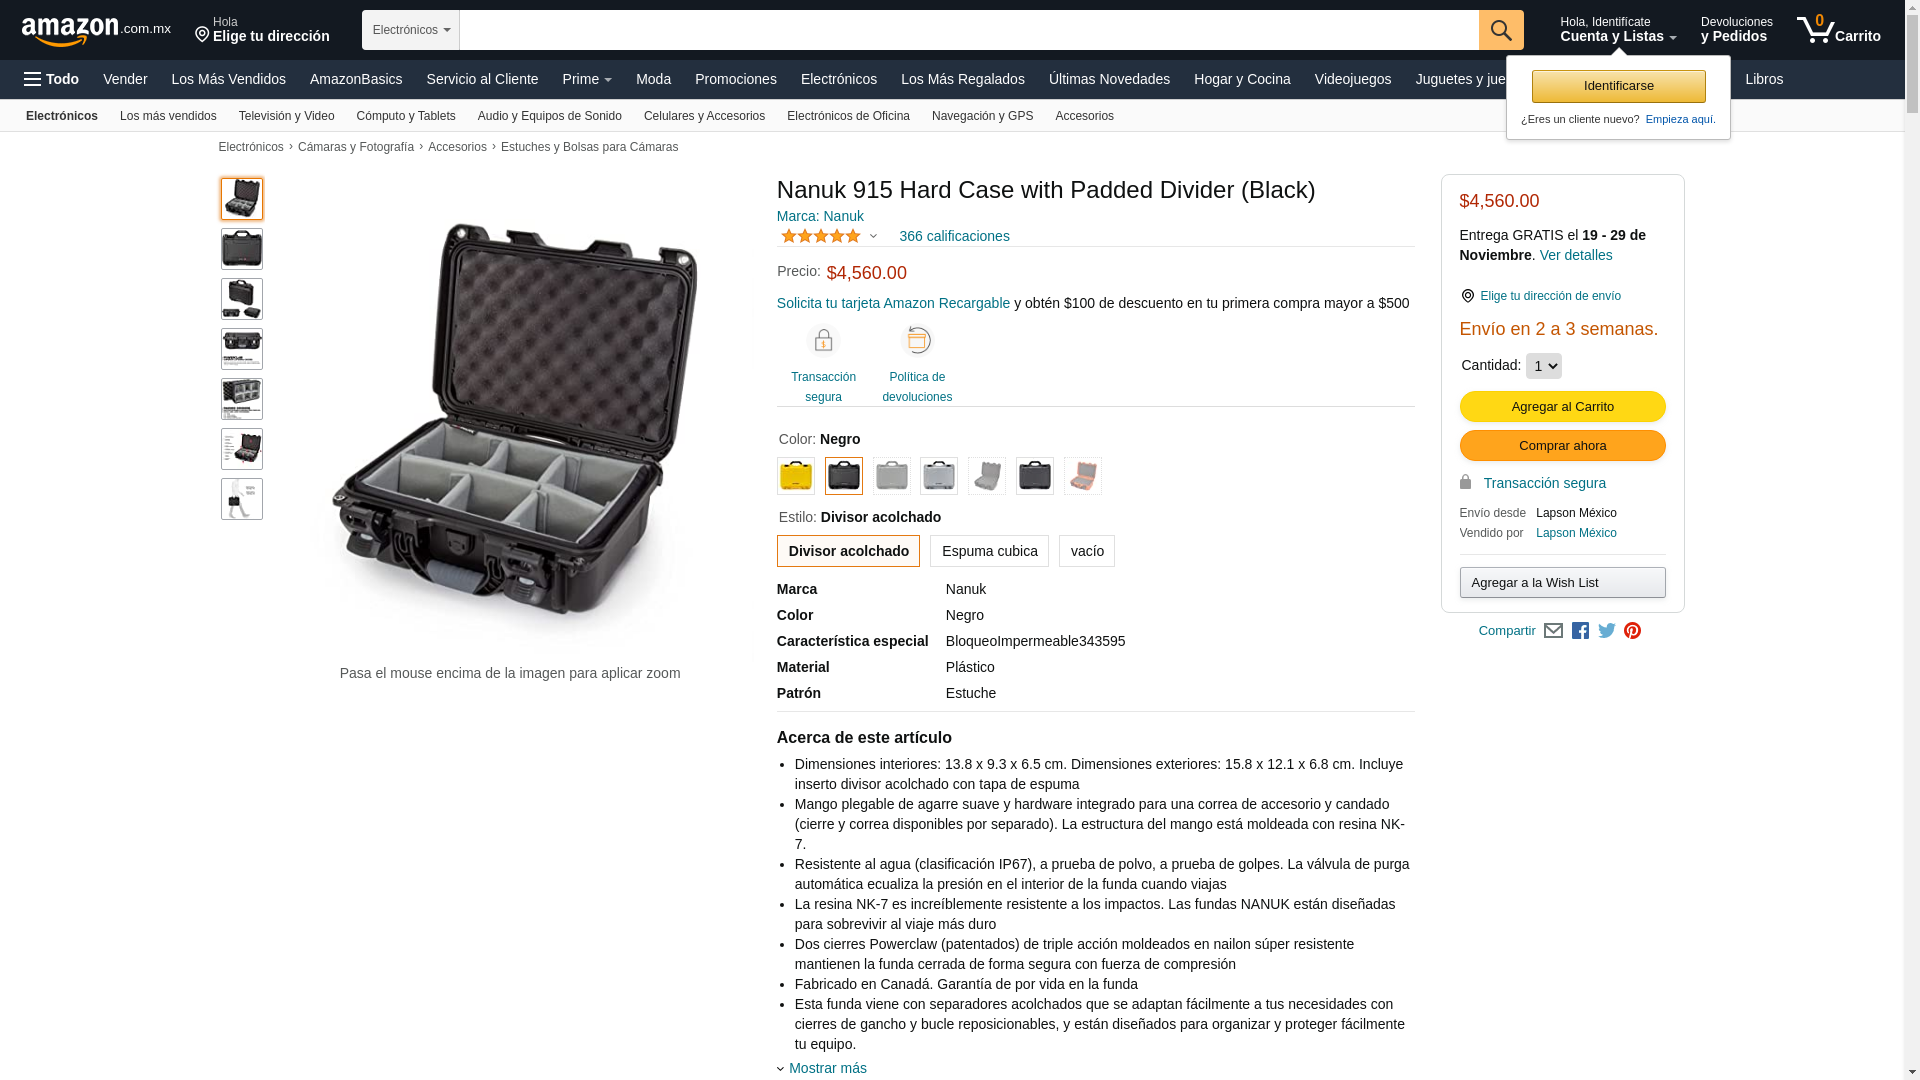
Task: Expand the Electrónicos search category dropdown
Action: click(x=411, y=30)
